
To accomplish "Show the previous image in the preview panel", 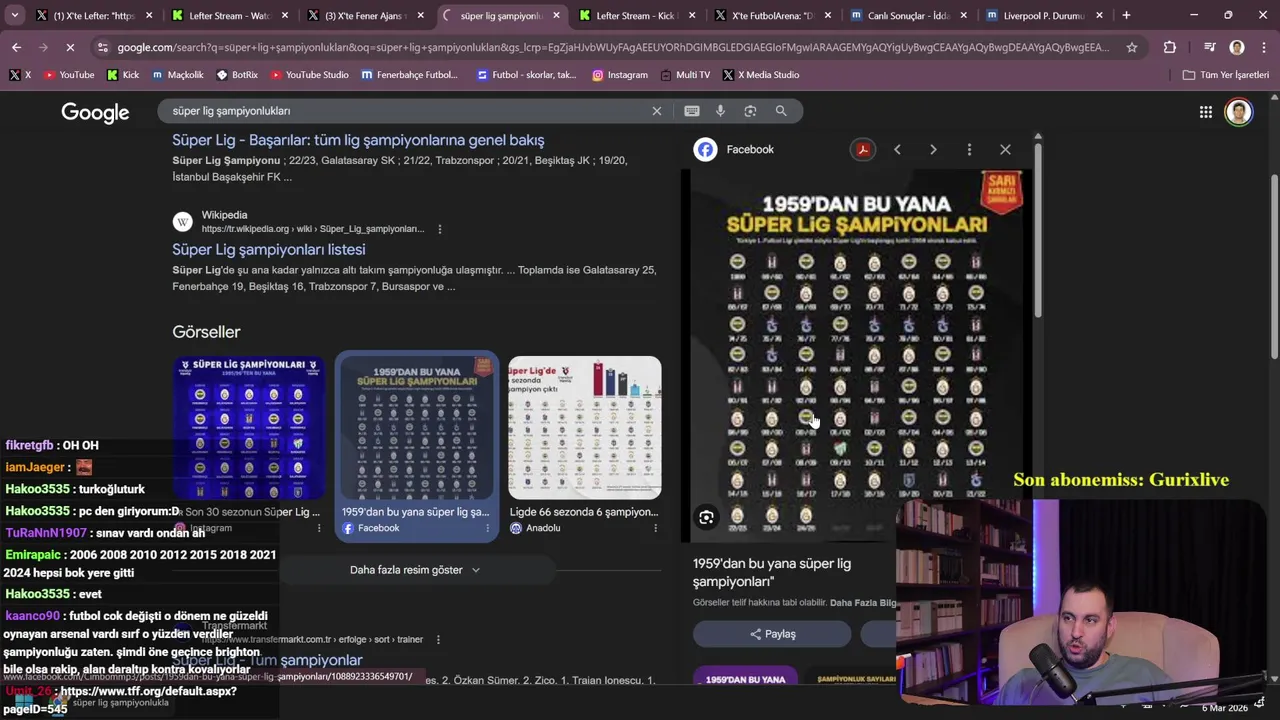I will tap(897, 149).
